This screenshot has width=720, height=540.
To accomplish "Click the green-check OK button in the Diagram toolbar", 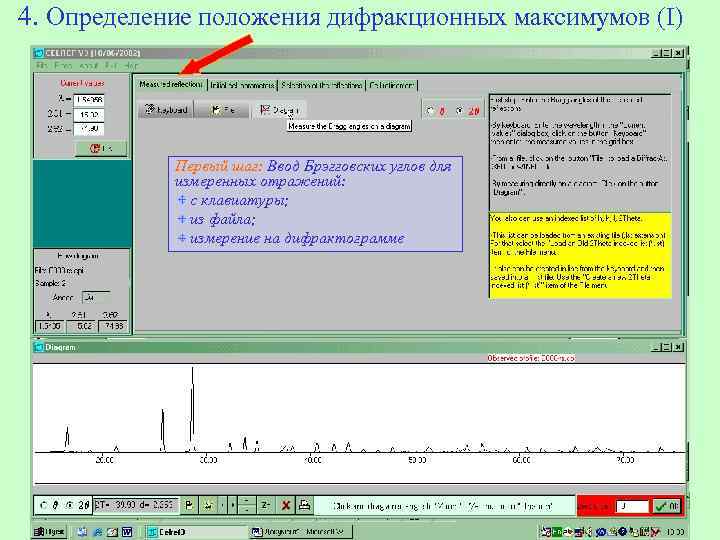I will pos(667,506).
